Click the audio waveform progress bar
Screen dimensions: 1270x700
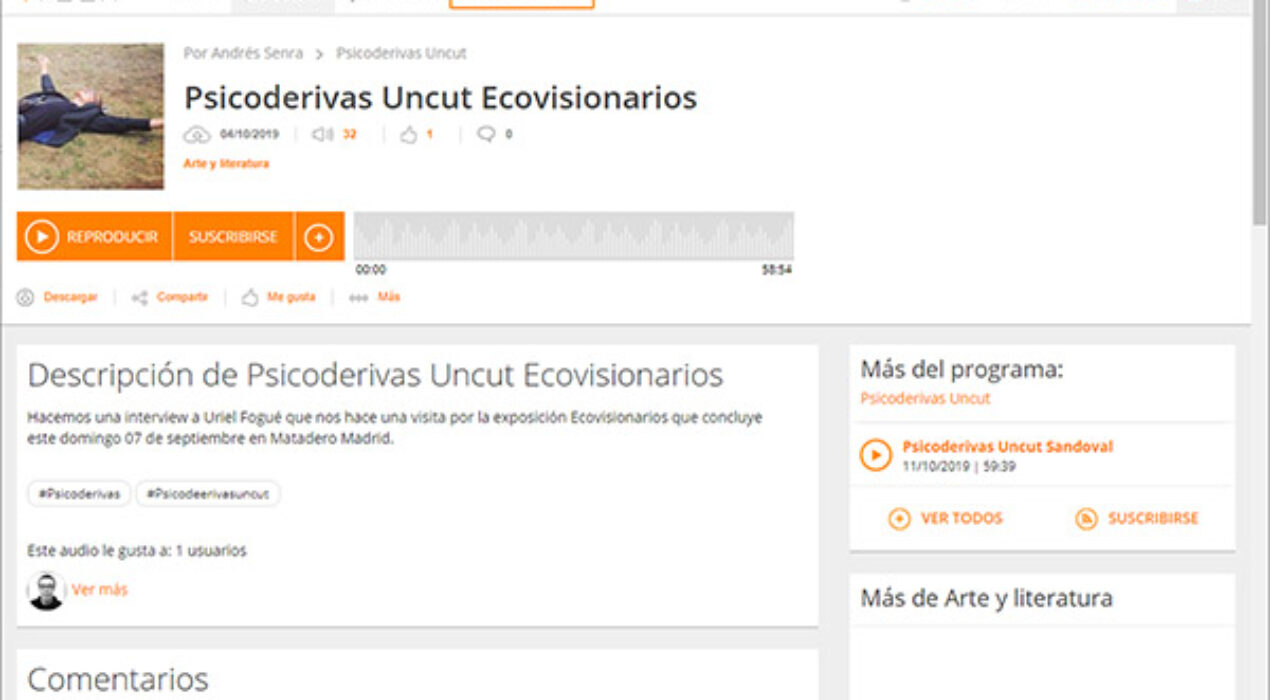pos(573,236)
